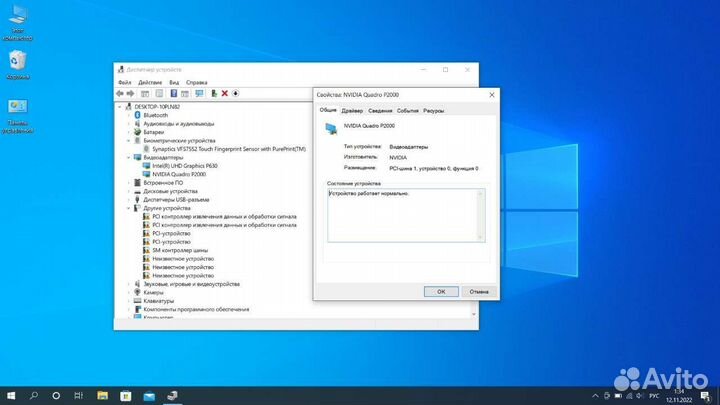Click OK in NVIDIA Quadro P2000 properties
Image resolution: width=720 pixels, height=405 pixels.
pyautogui.click(x=441, y=292)
